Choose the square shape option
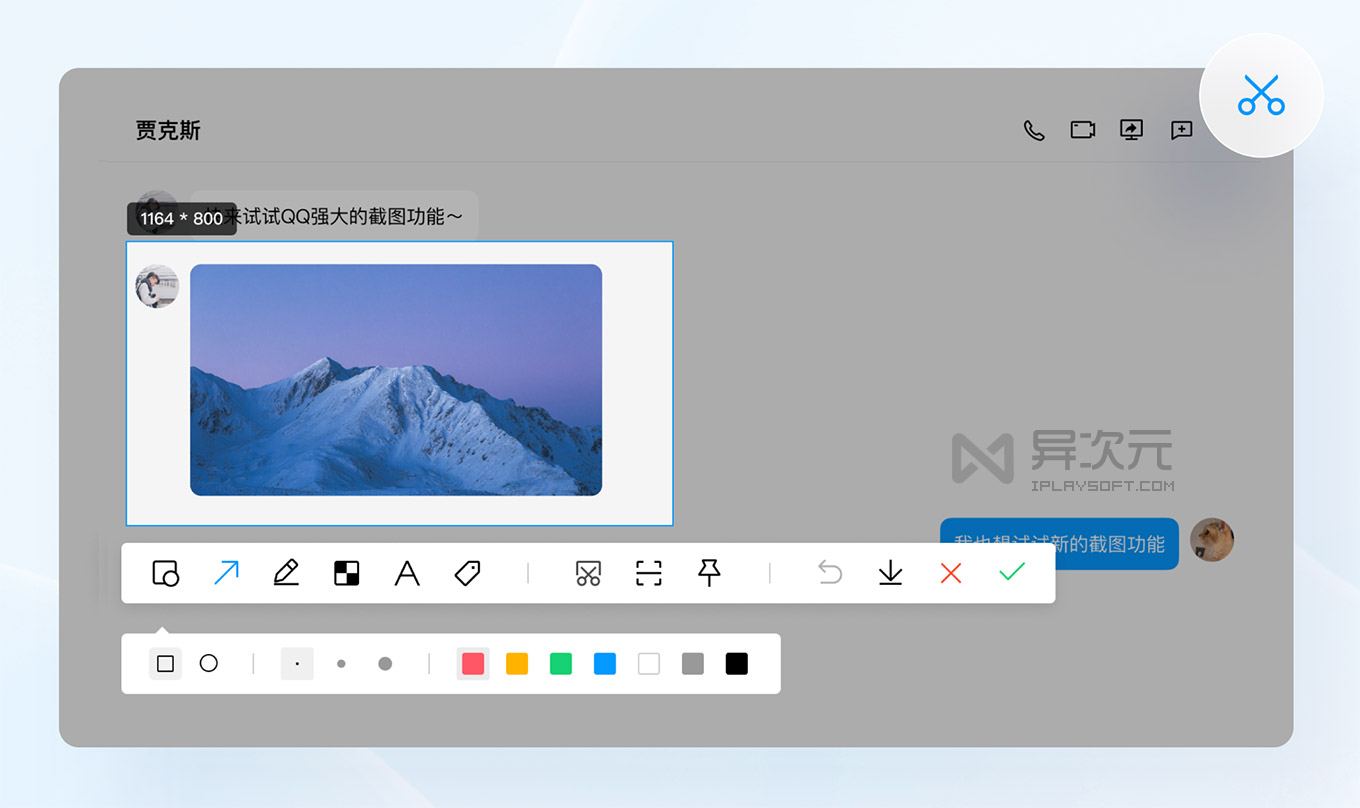Viewport: 1360px width, 808px height. pos(165,664)
